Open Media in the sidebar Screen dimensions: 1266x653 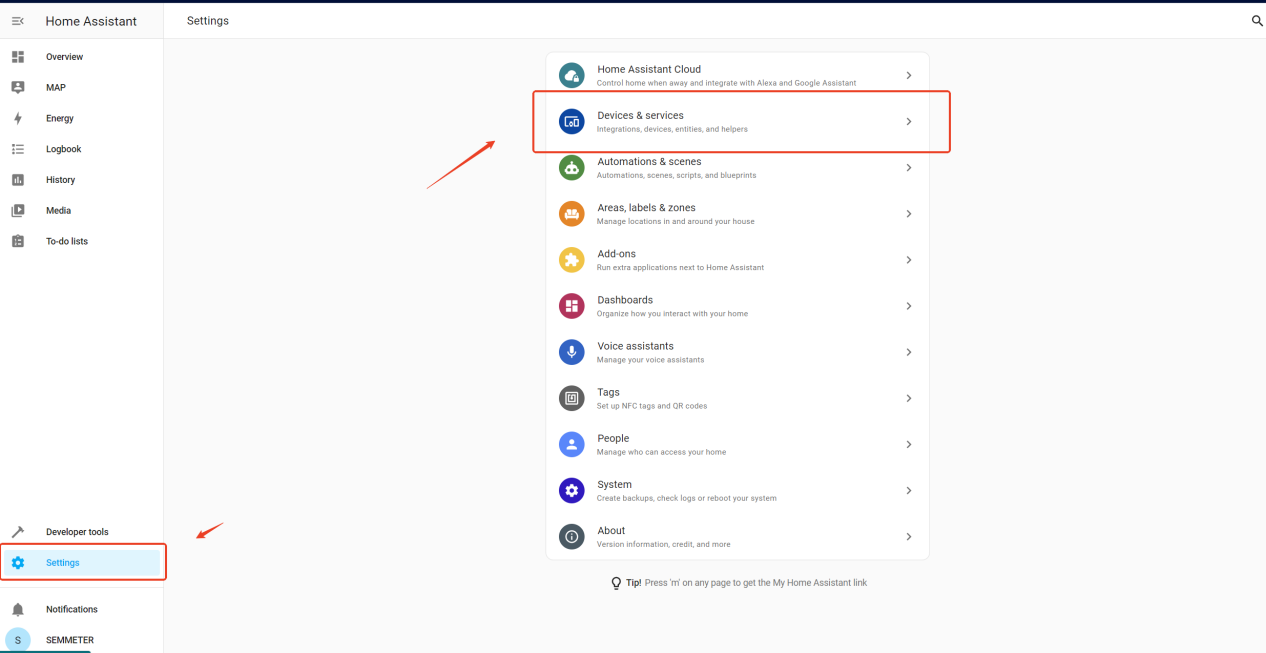(58, 211)
